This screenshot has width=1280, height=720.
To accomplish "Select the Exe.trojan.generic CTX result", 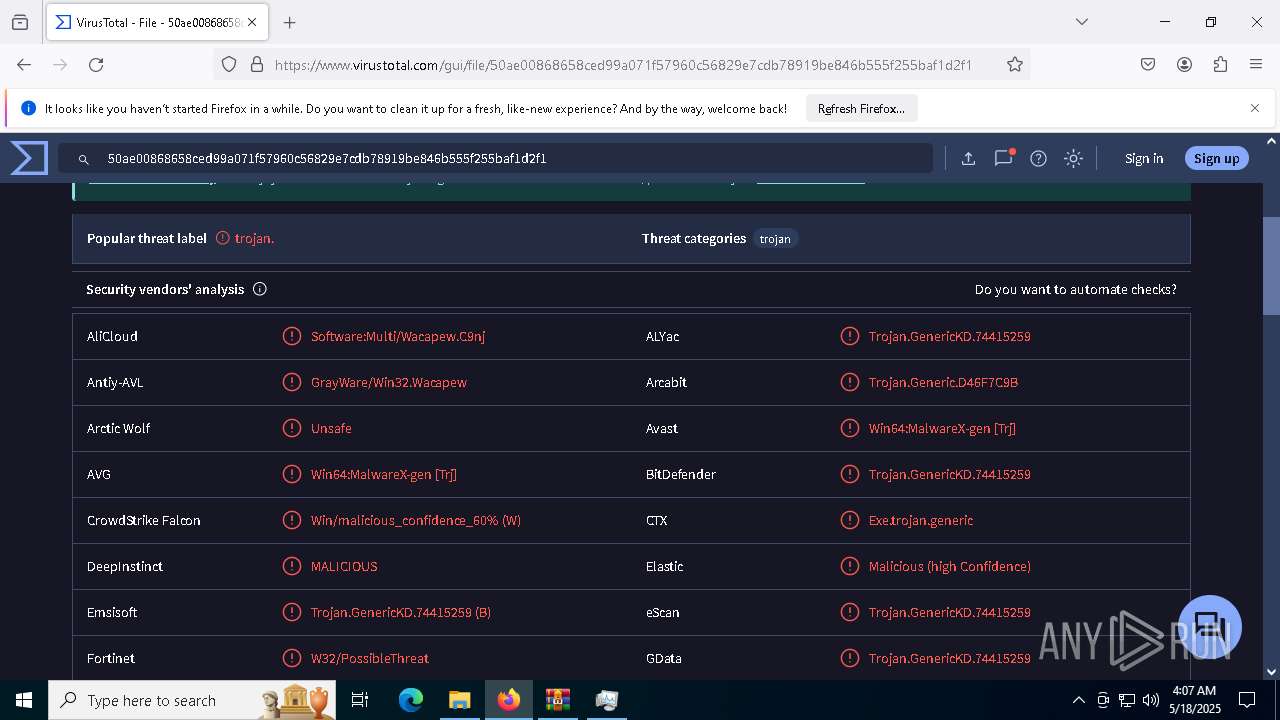I will (921, 520).
